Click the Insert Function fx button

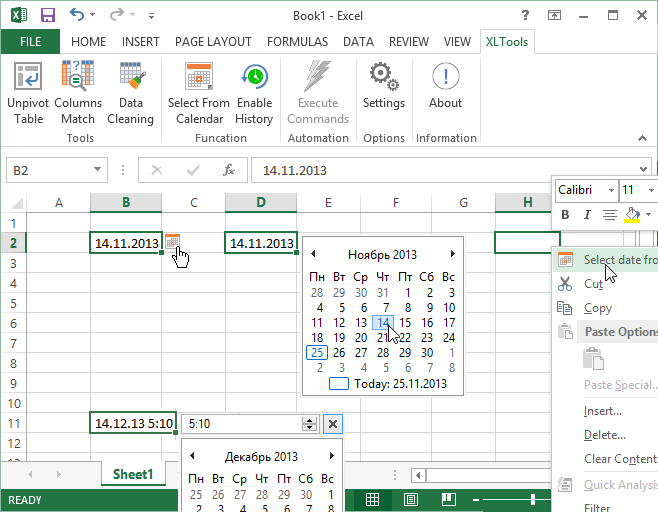click(229, 170)
